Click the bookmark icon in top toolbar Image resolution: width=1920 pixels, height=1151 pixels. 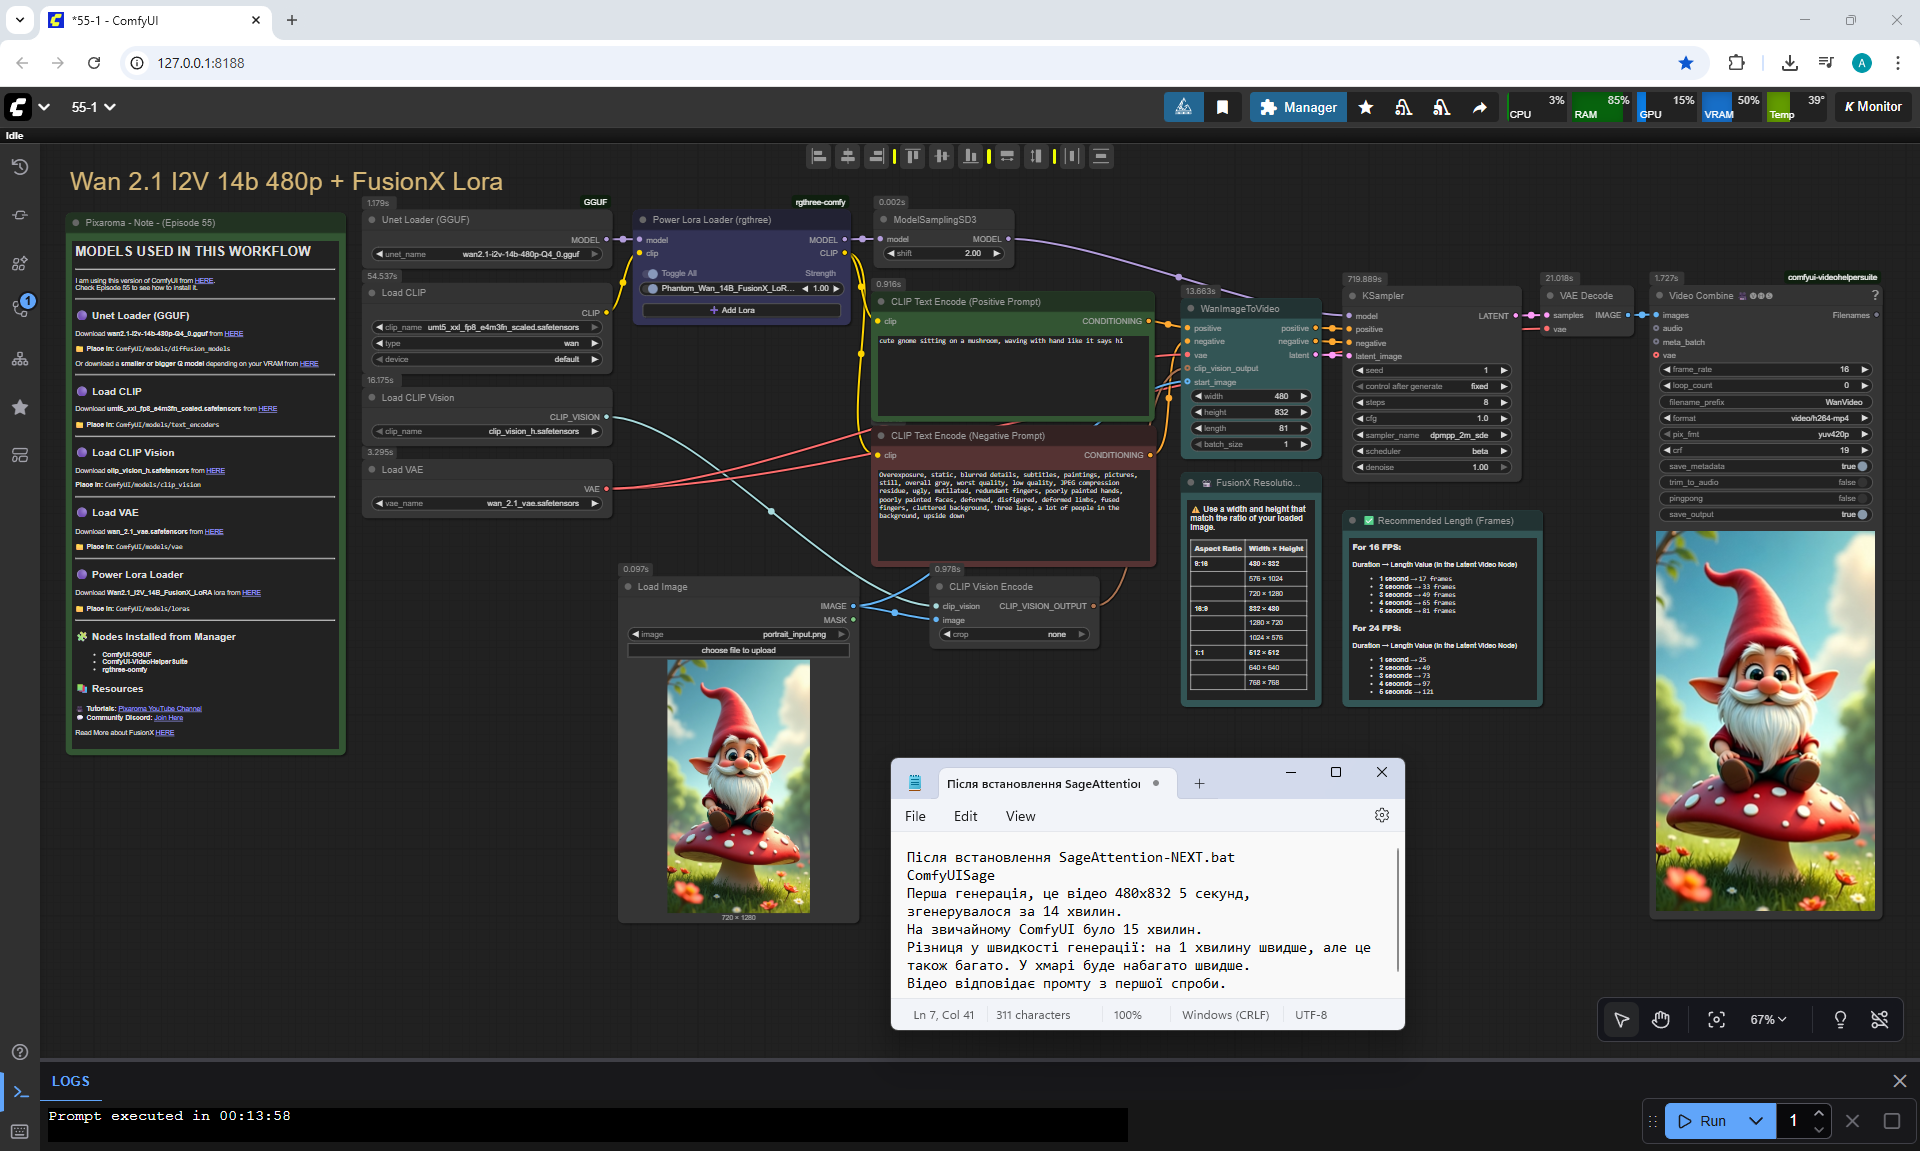pos(1222,107)
